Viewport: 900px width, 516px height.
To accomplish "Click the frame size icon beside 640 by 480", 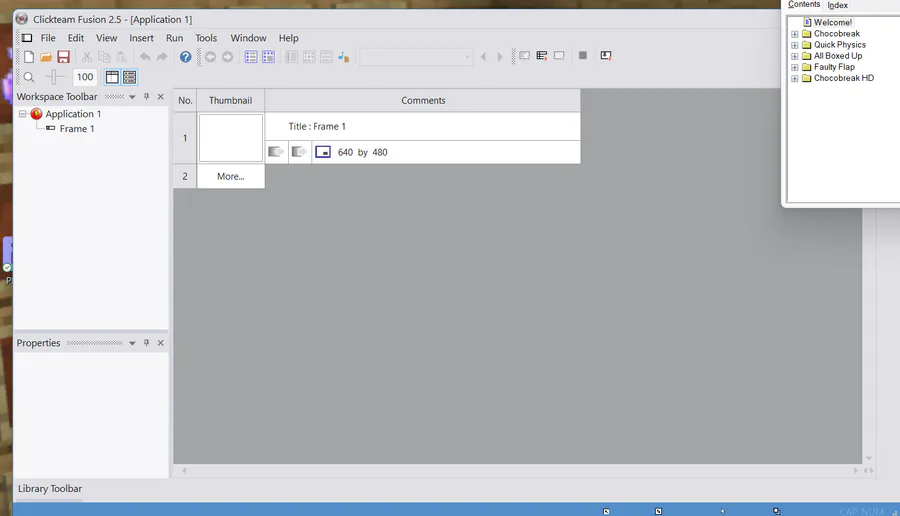I will 323,152.
